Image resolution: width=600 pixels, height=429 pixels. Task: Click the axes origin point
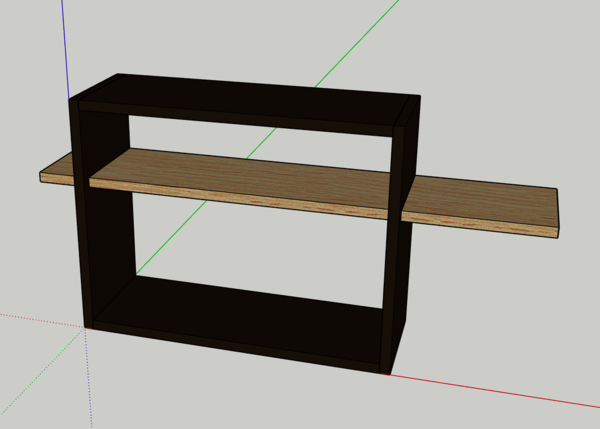coord(86,326)
